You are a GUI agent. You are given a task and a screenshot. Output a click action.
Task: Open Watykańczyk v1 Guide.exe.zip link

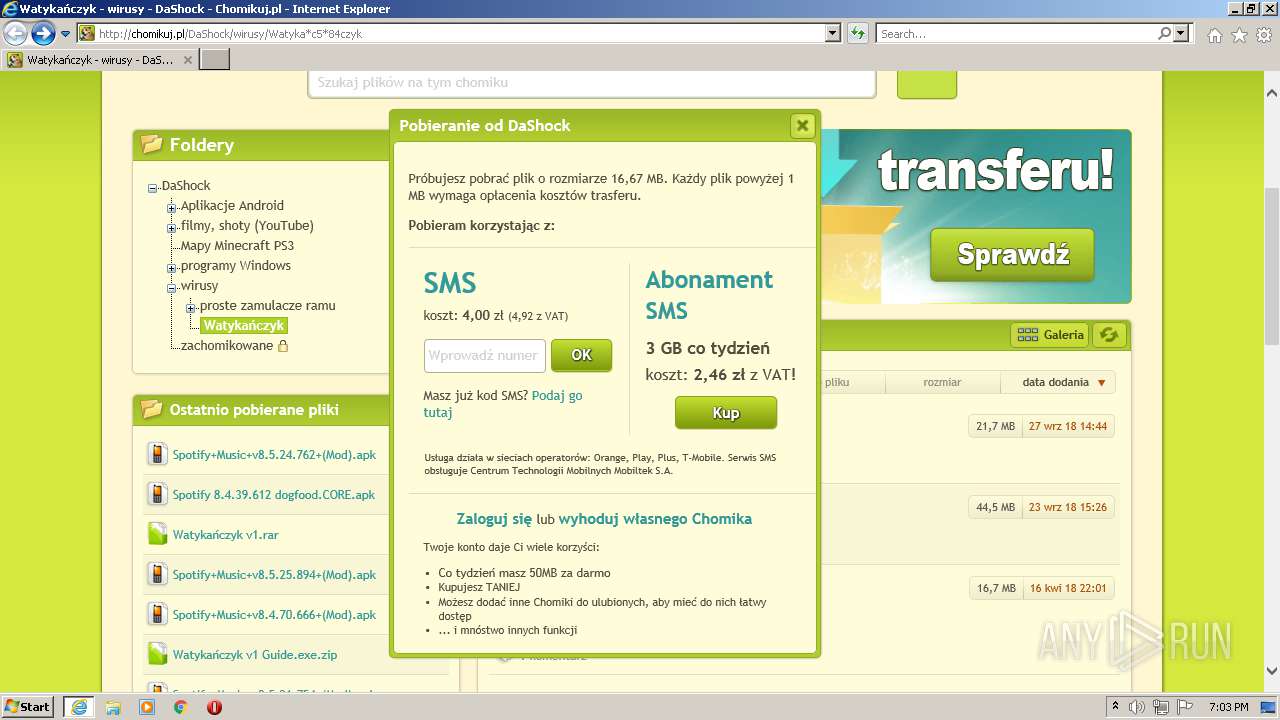pyautogui.click(x=255, y=655)
